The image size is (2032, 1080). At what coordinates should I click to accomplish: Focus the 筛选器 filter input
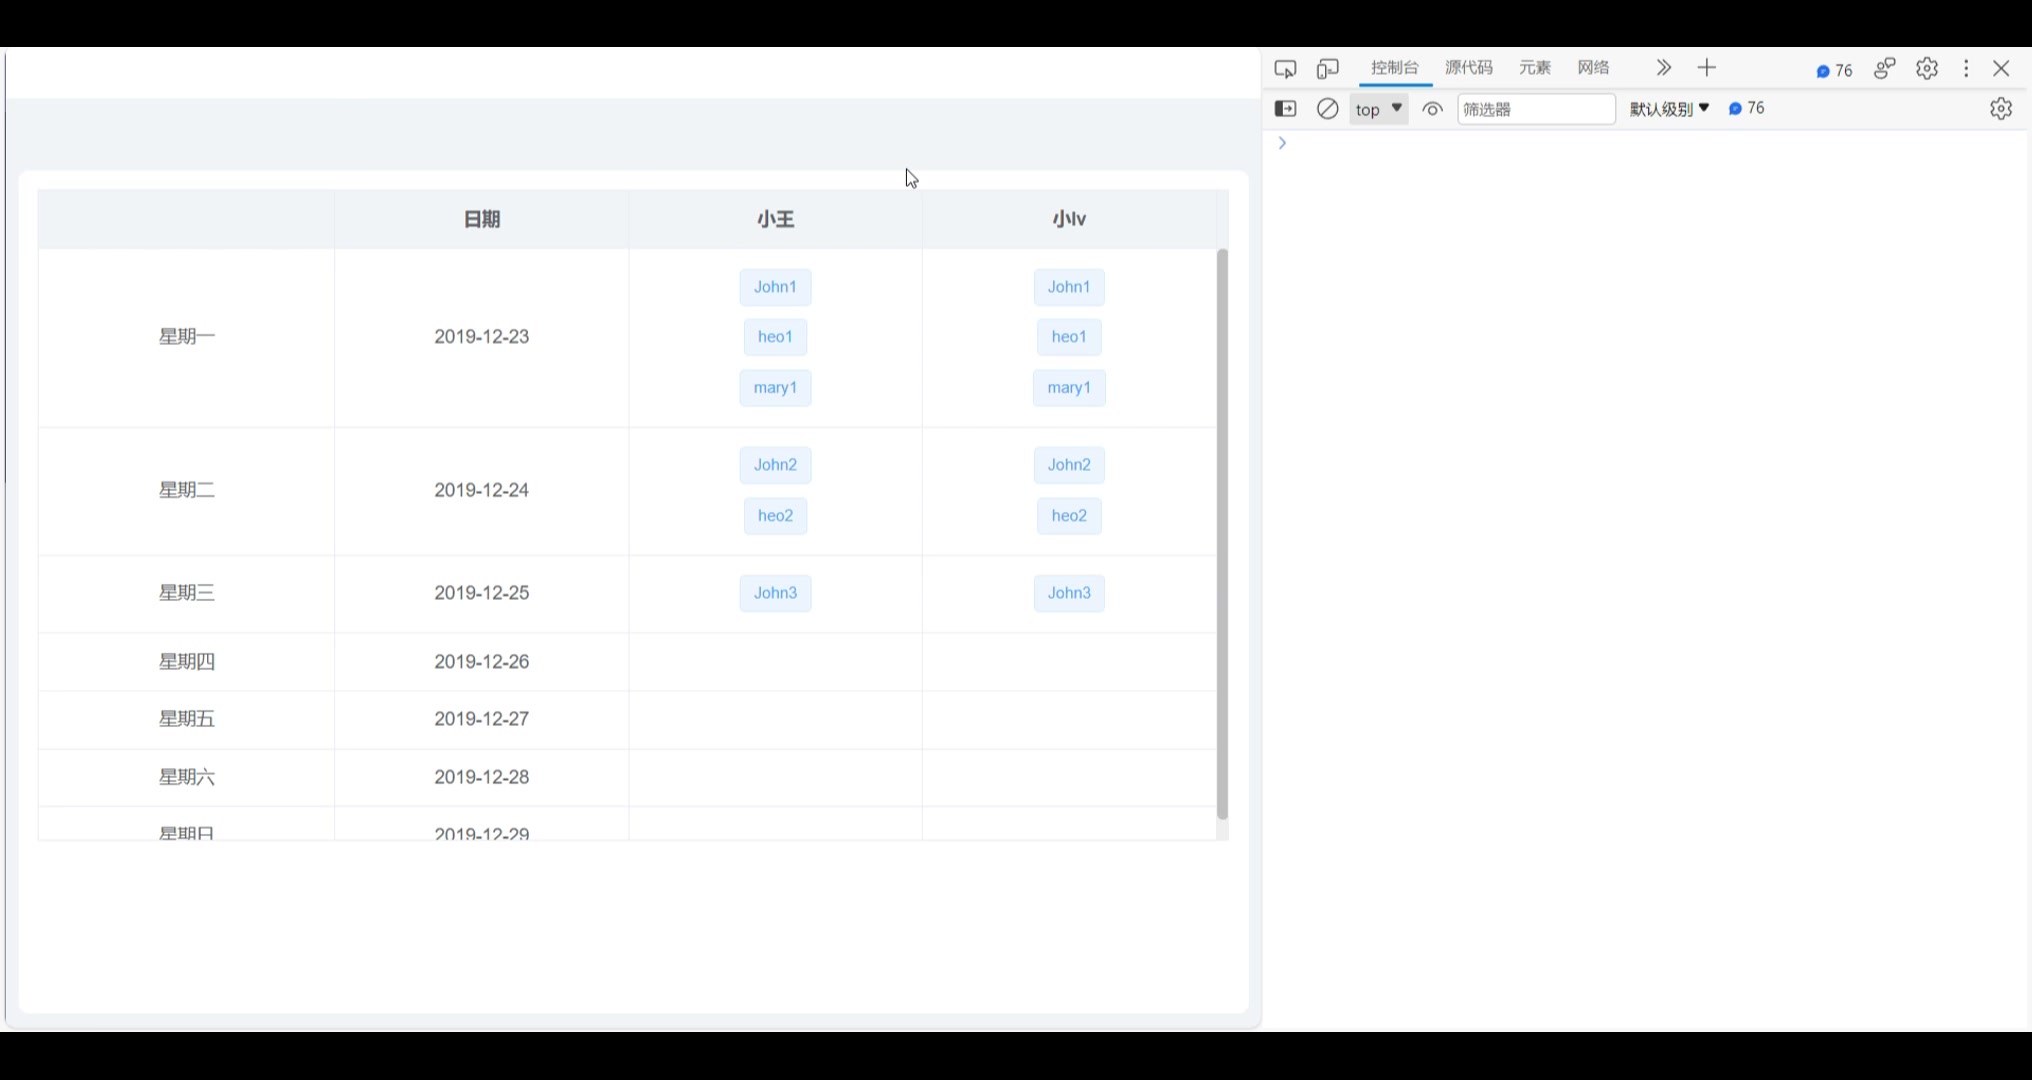coord(1535,109)
